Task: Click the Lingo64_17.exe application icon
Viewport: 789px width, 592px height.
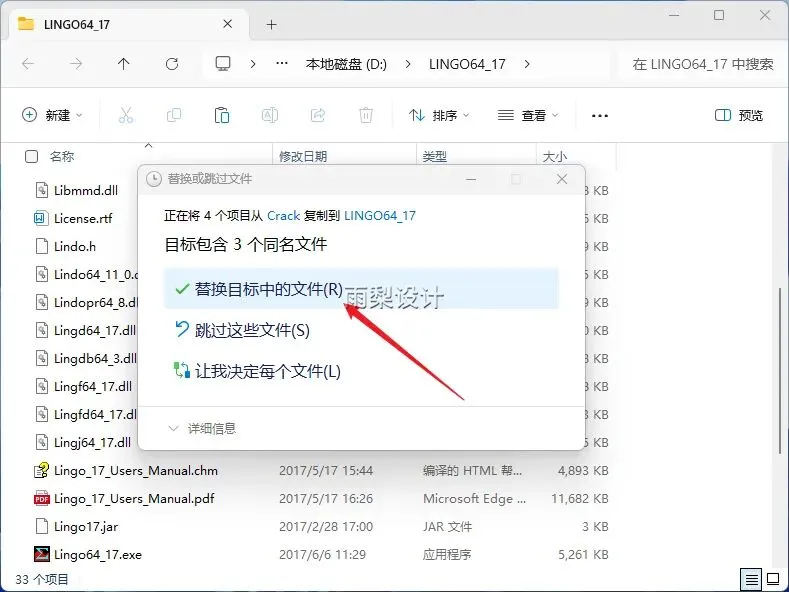Action: [41, 554]
